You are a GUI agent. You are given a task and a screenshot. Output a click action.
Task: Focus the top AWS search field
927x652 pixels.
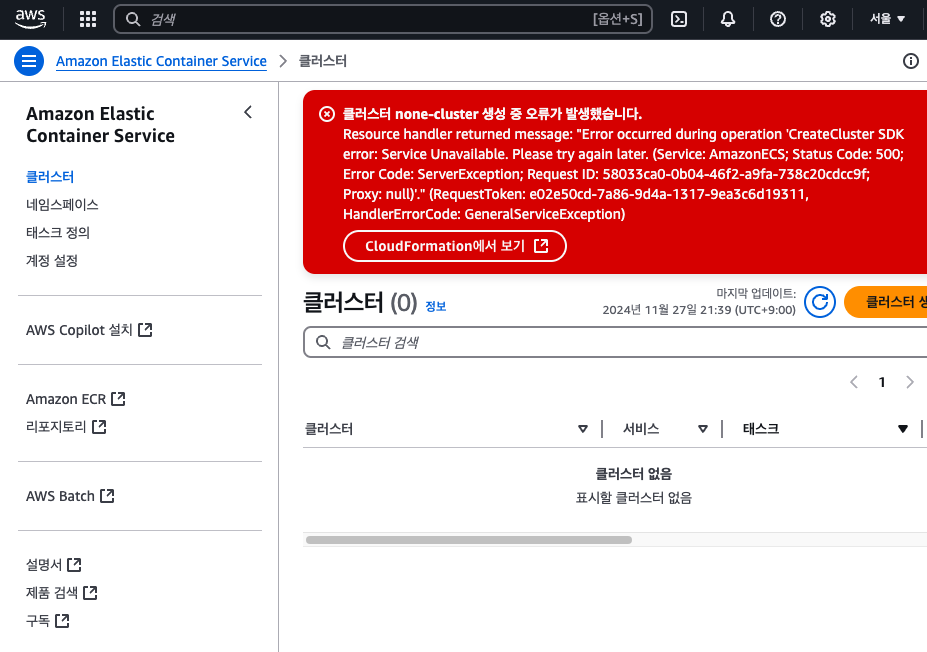[x=383, y=20]
